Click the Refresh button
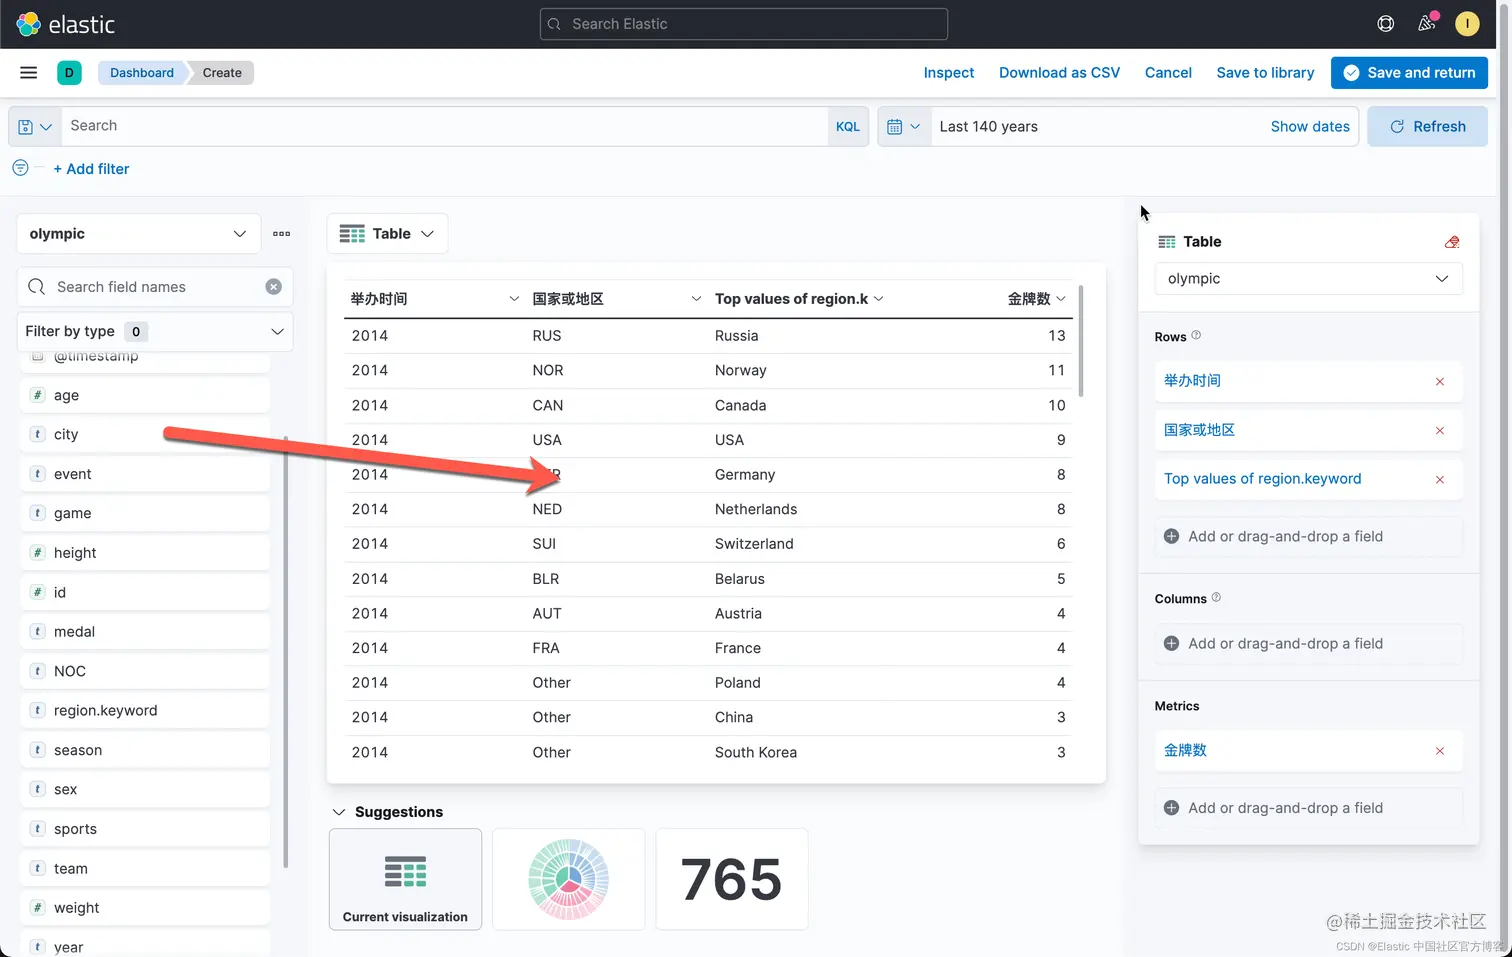 1427,127
